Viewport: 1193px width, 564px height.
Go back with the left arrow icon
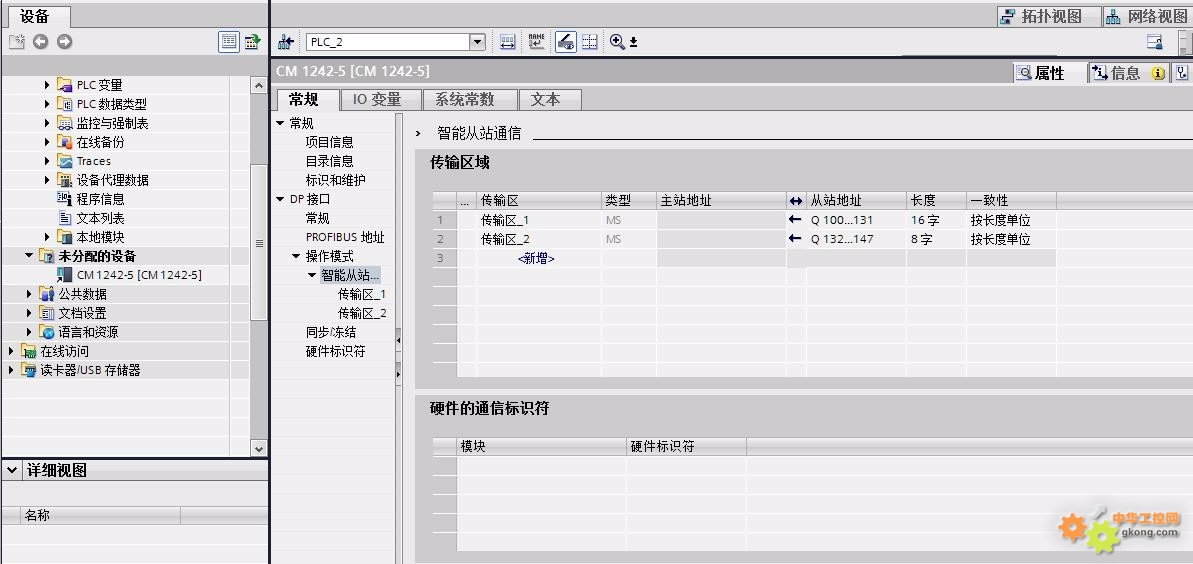40,42
